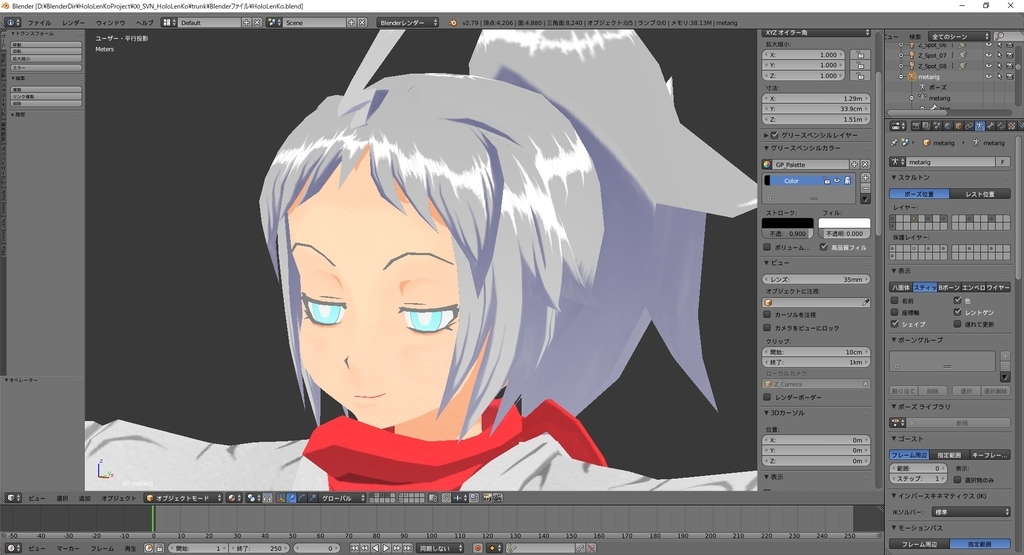The height and width of the screenshot is (555, 1024).
Task: Remove palette color with minus button
Action: 865,188
